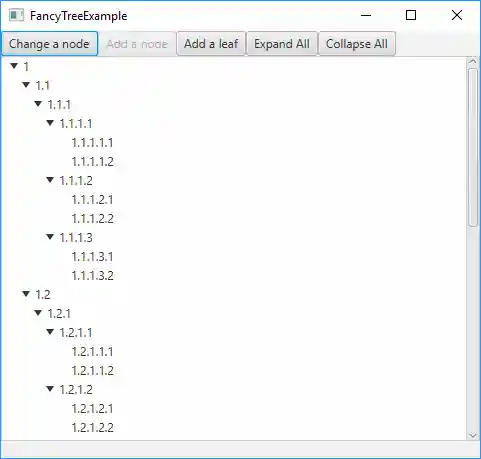Screen dimensions: 481x459
Task: Select the 1.2.1 node label
Action: click(x=59, y=314)
